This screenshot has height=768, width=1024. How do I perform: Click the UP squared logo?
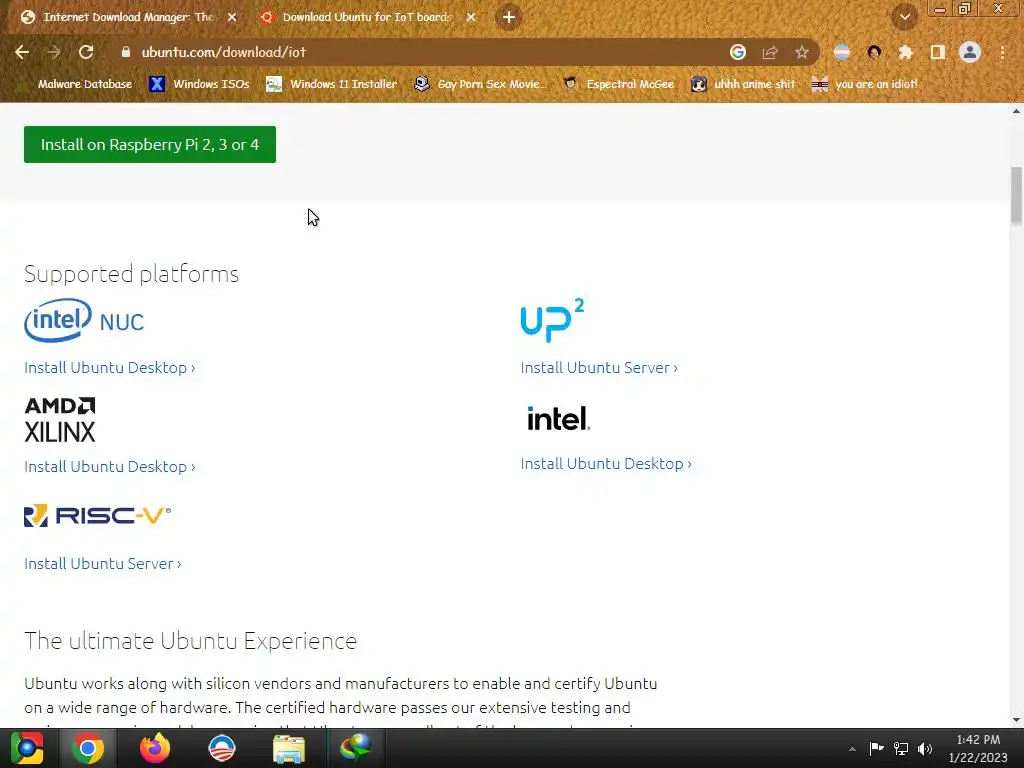click(552, 320)
